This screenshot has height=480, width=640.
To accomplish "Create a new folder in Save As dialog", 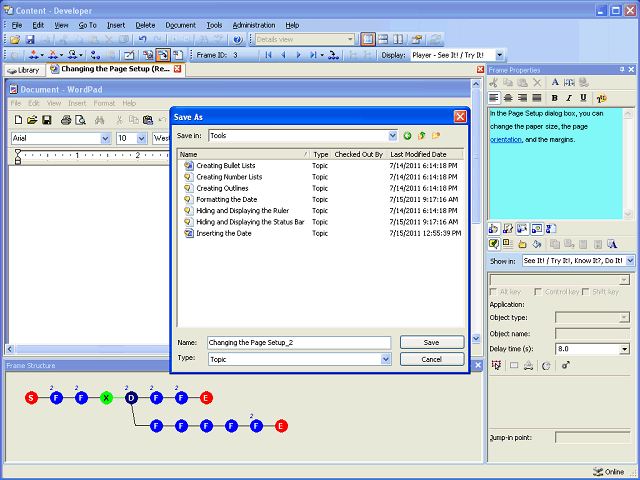I will pos(436,136).
